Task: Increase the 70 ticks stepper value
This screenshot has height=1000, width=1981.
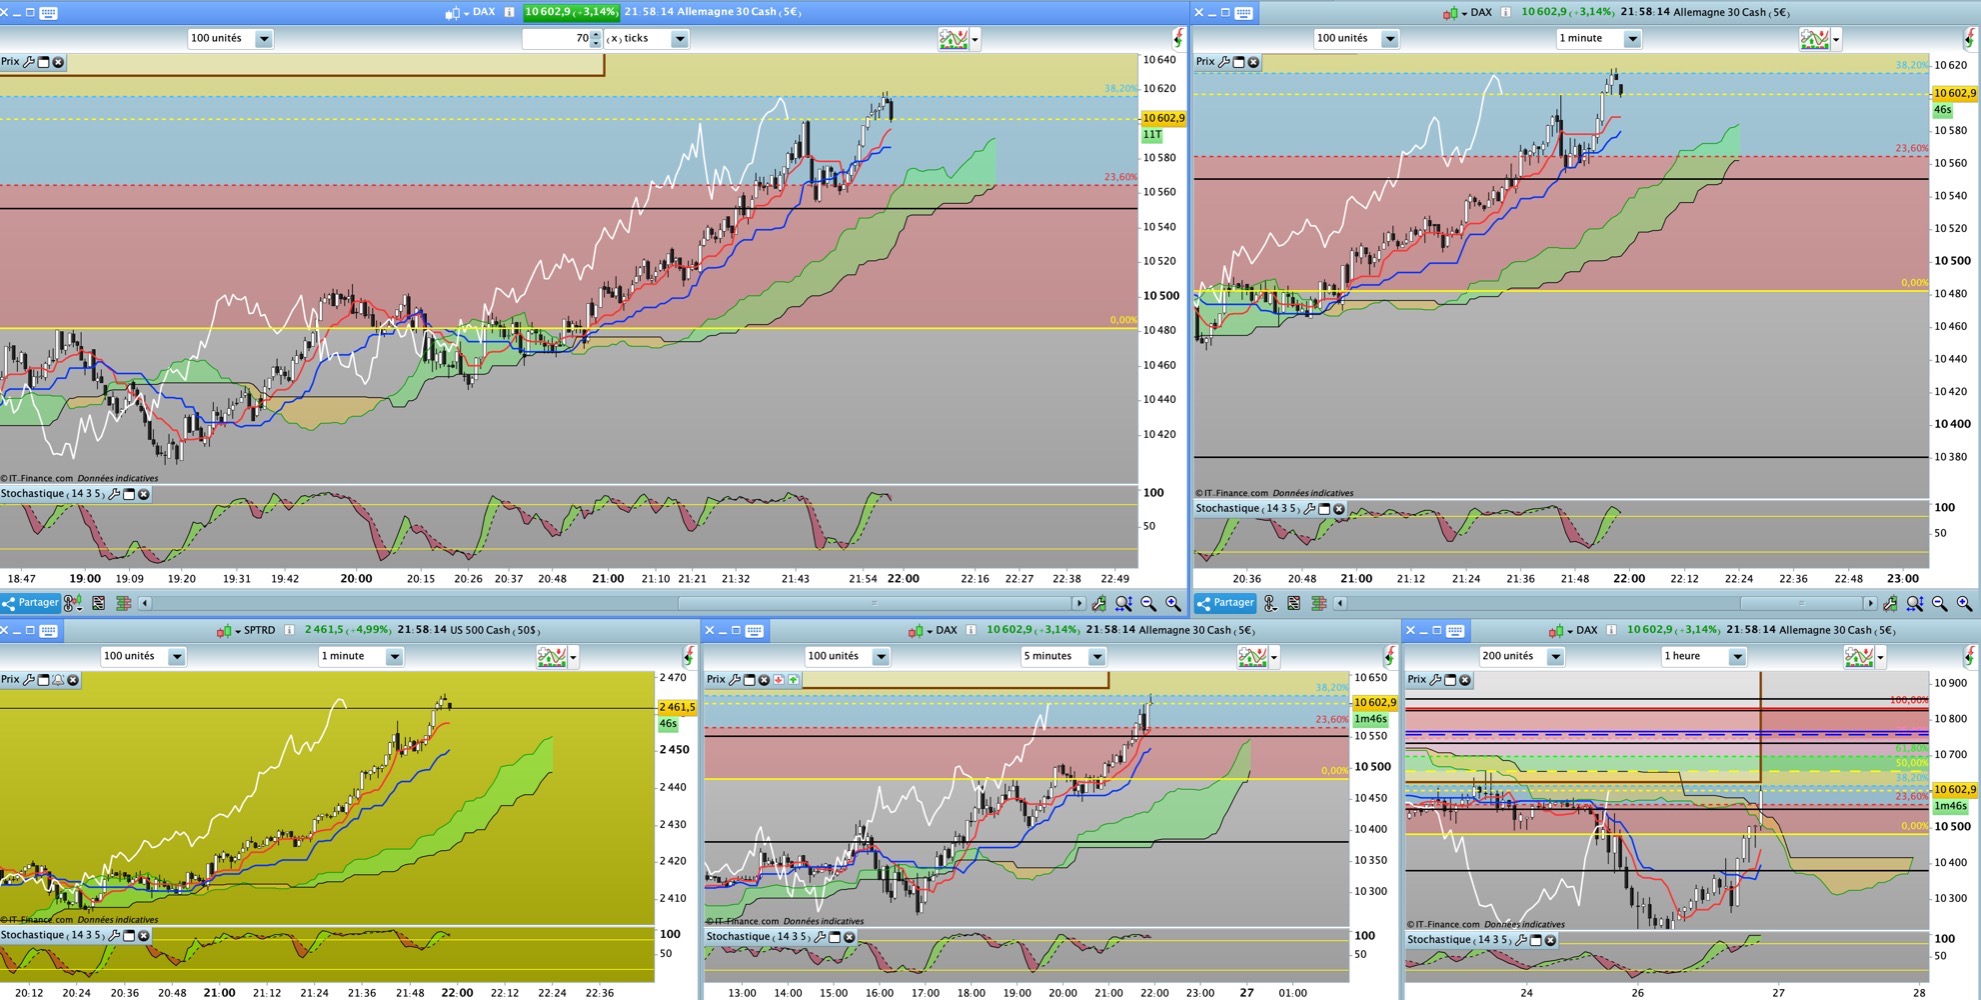Action: point(596,35)
